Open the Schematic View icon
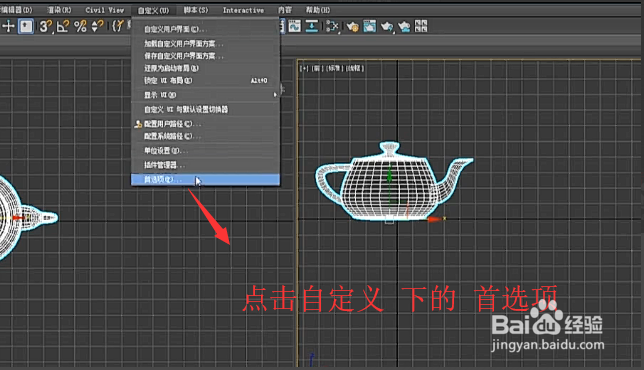The height and width of the screenshot is (370, 644). click(312, 27)
